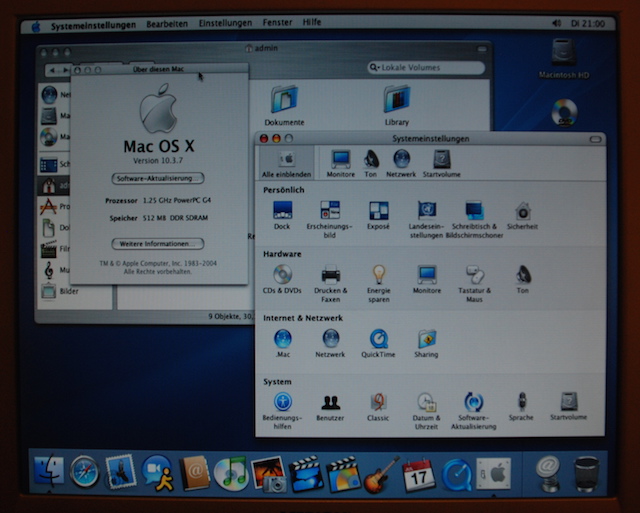Toggle the Systemeinstellungen toolbar pill button
This screenshot has height=513, width=640.
(596, 139)
